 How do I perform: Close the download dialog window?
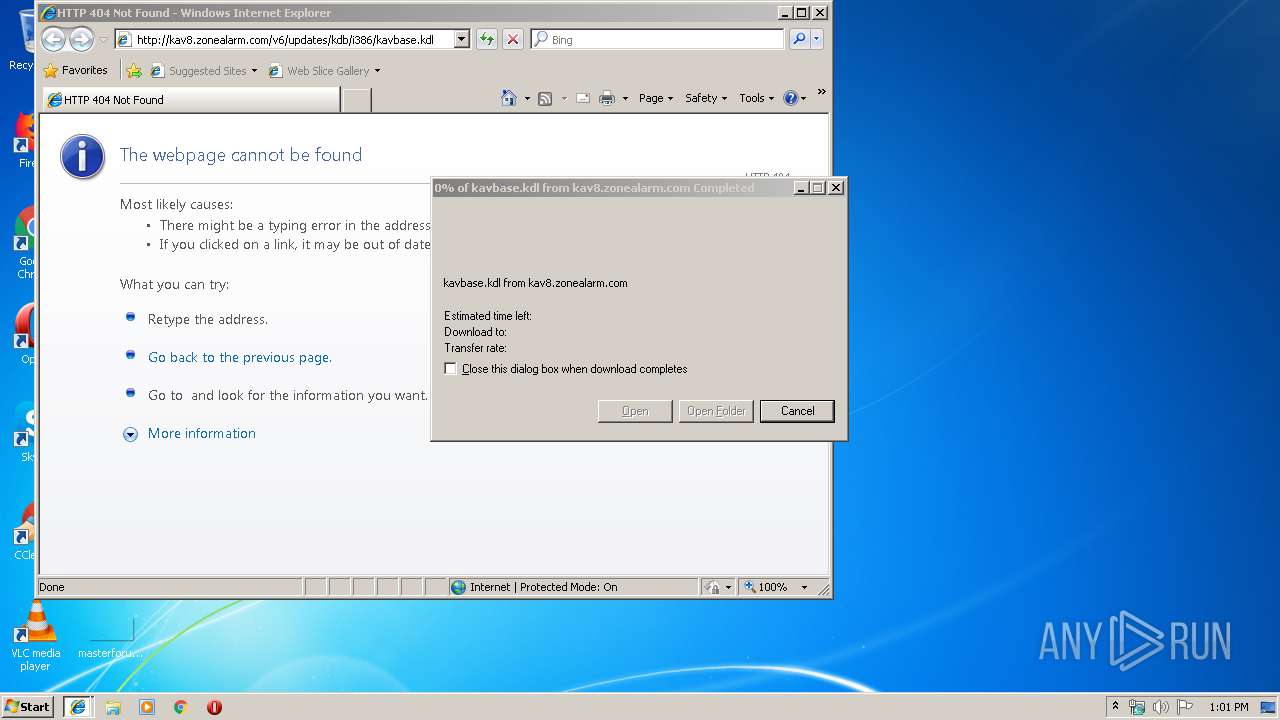[836, 188]
